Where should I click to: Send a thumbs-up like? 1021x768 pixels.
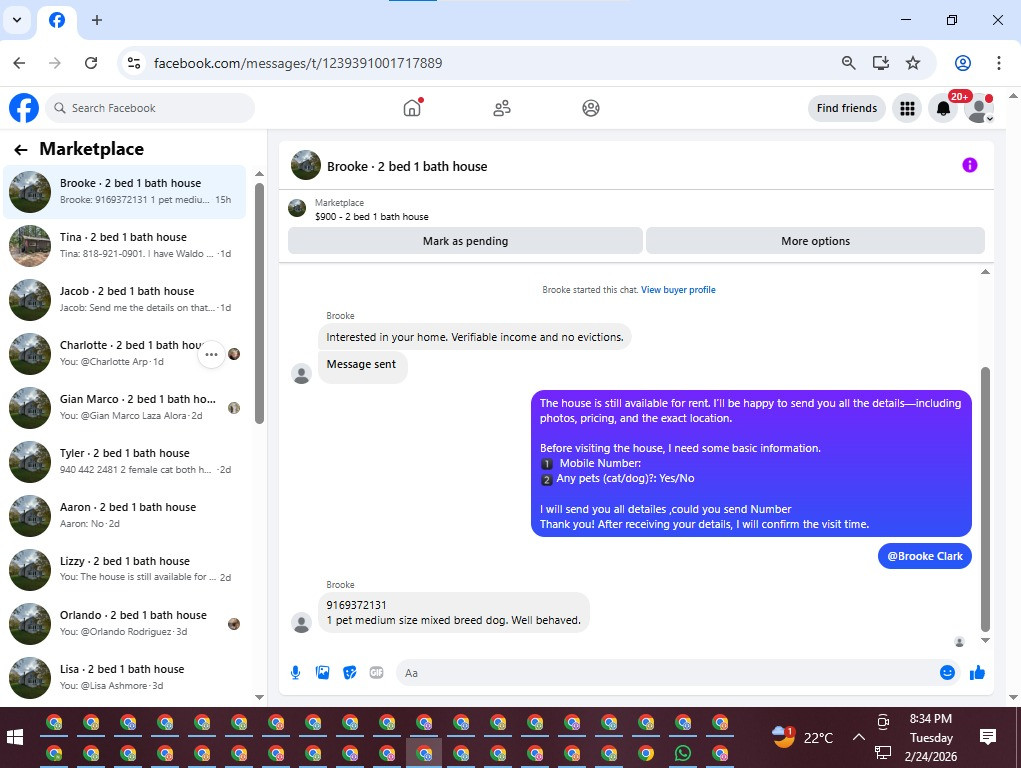coord(977,673)
